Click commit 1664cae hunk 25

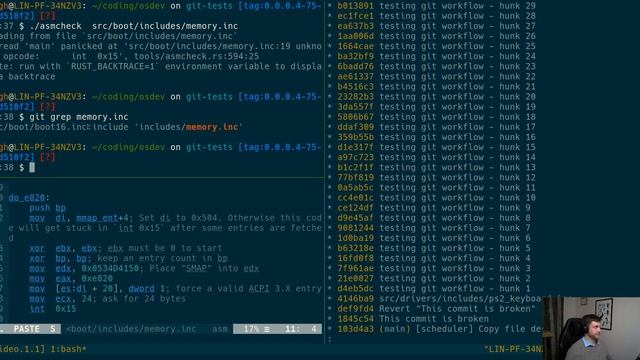coord(436,46)
